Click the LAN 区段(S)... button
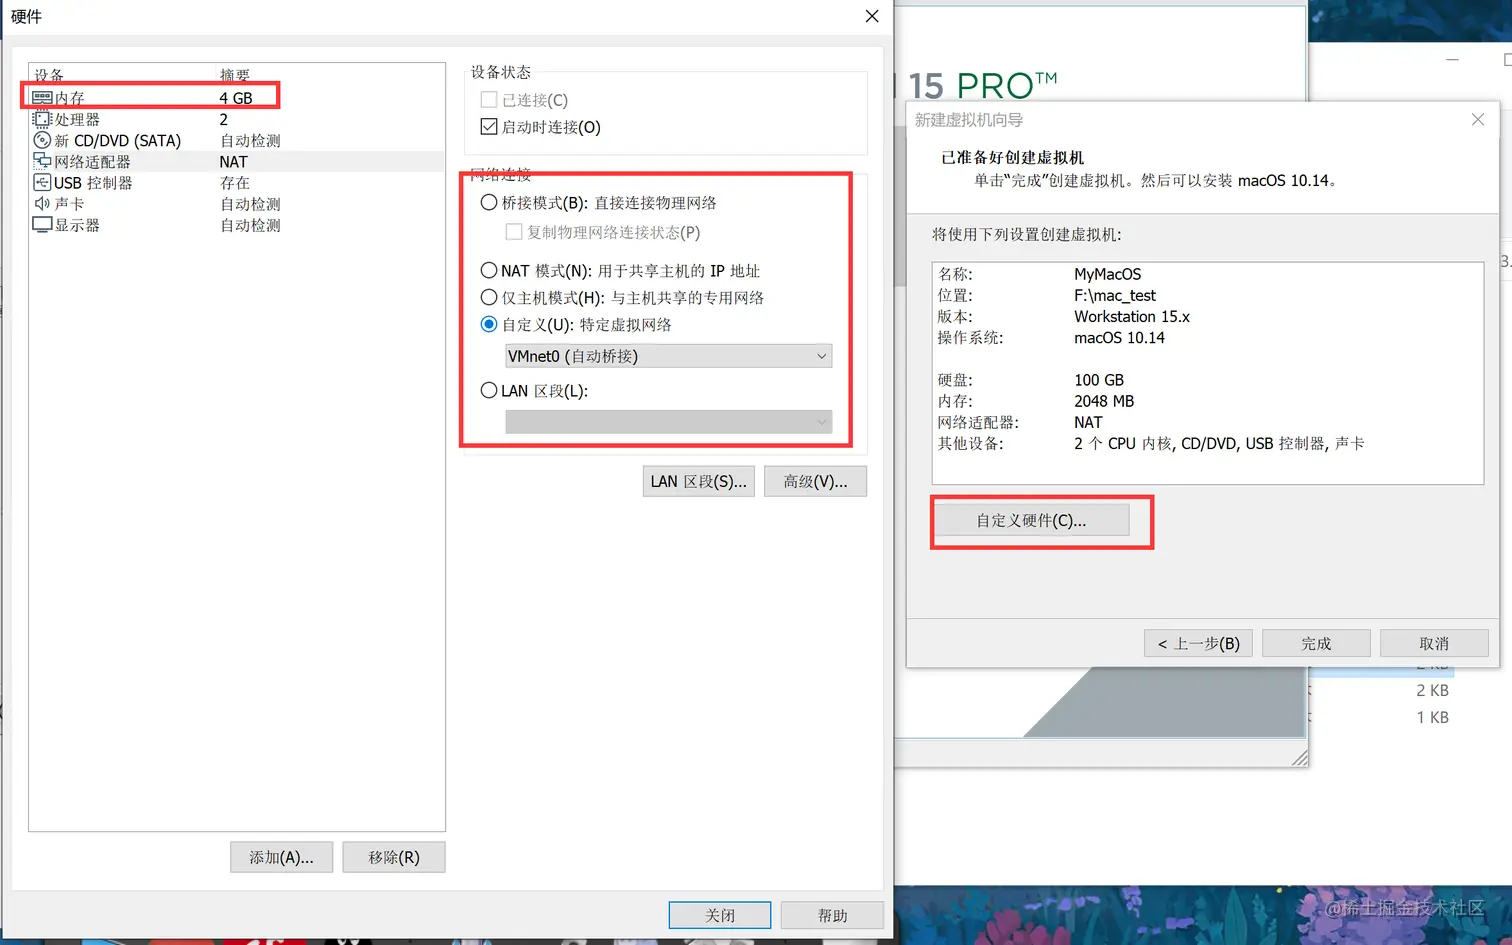This screenshot has height=945, width=1512. 698,481
